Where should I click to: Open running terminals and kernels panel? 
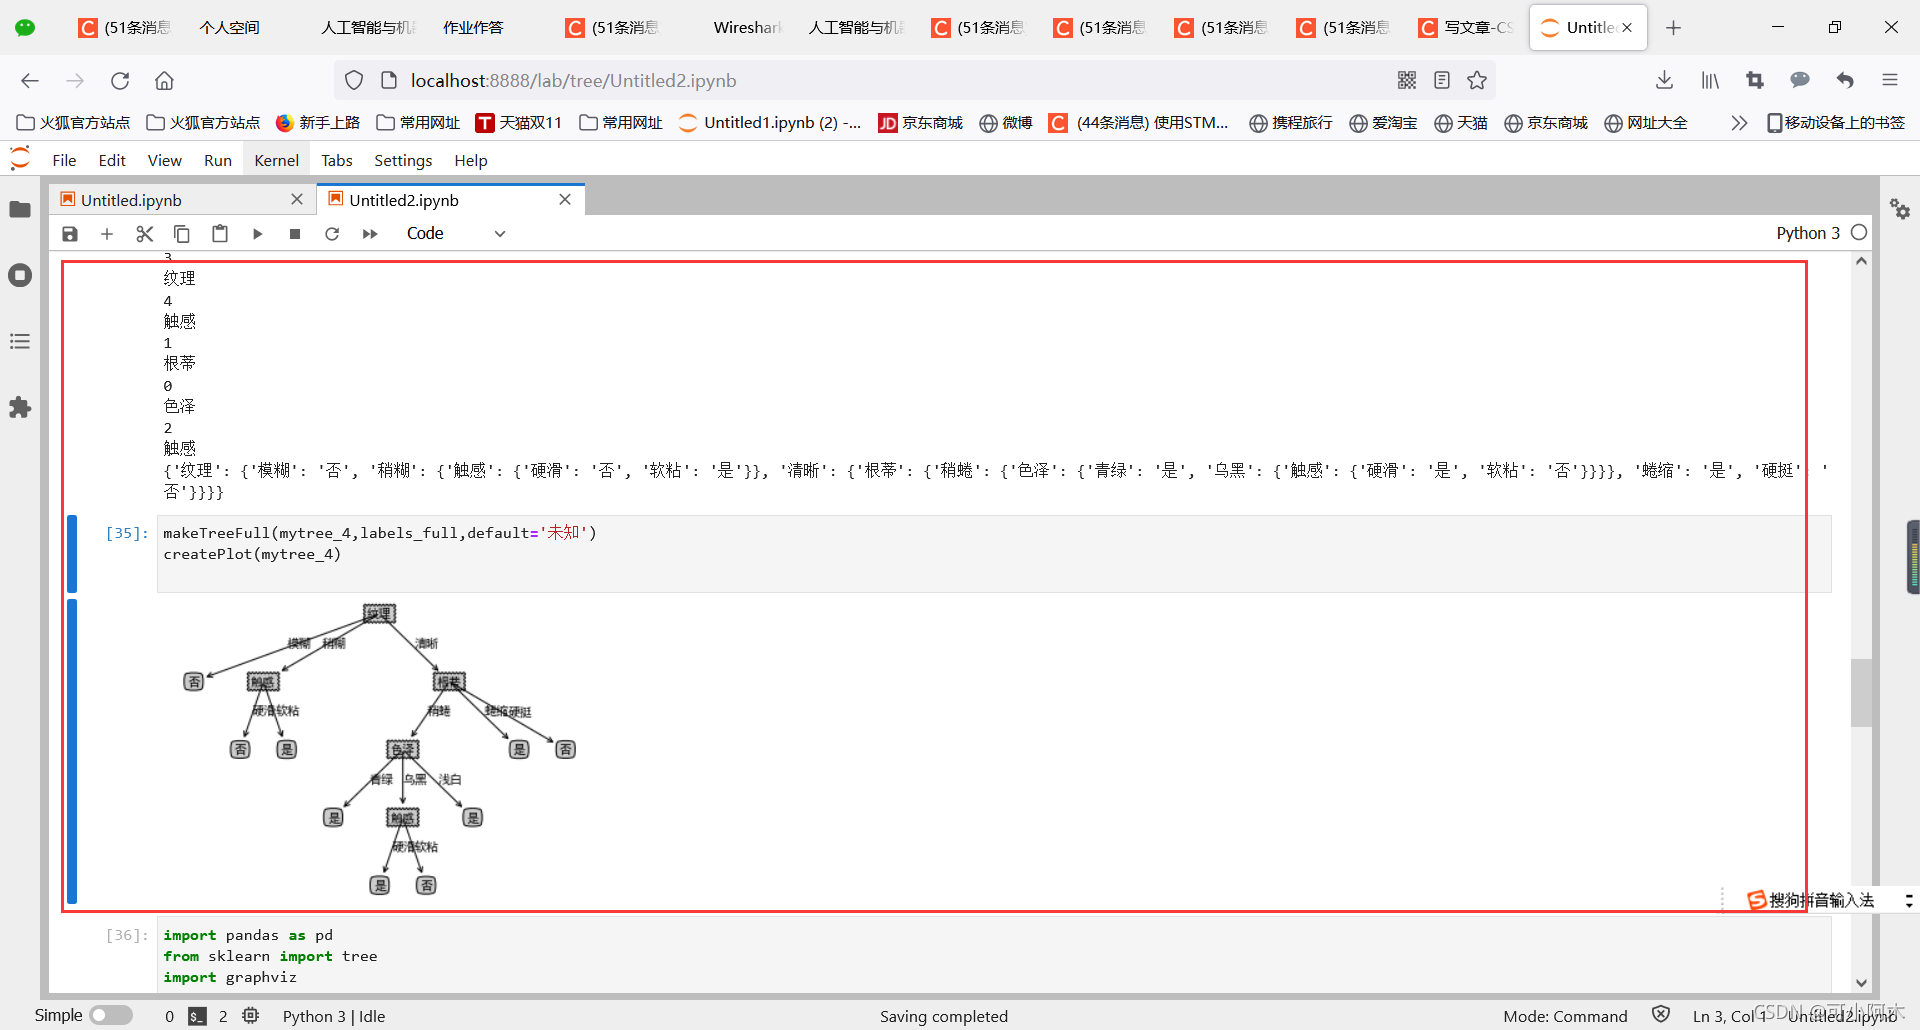[x=20, y=275]
